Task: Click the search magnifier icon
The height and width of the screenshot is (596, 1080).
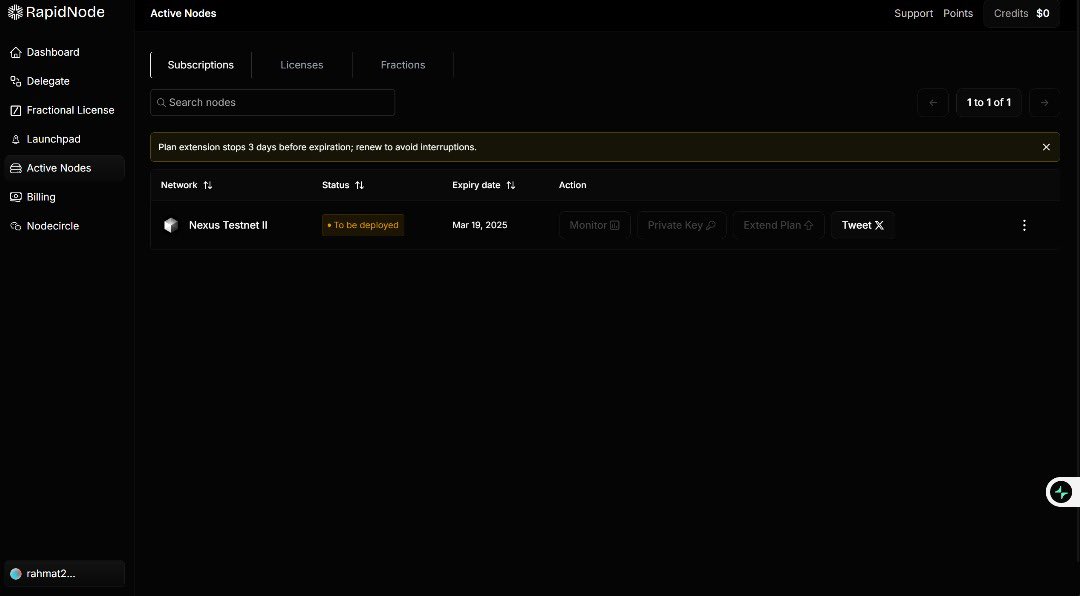Action: point(161,103)
